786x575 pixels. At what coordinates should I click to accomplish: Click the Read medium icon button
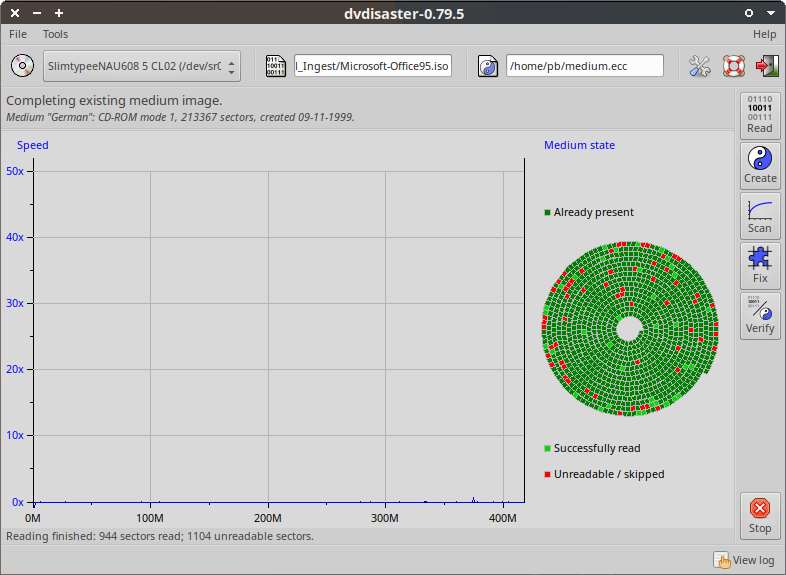pos(759,114)
